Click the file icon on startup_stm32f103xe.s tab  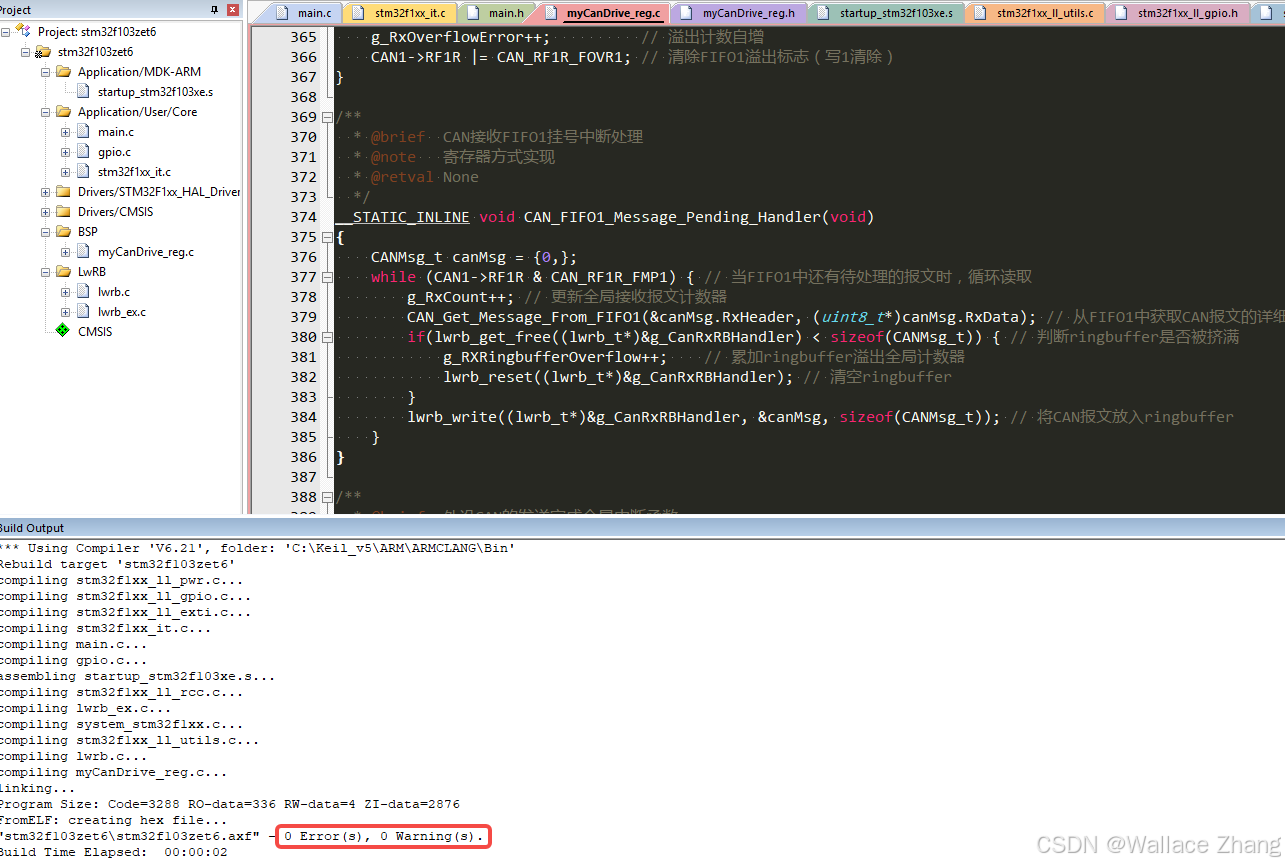coord(826,13)
